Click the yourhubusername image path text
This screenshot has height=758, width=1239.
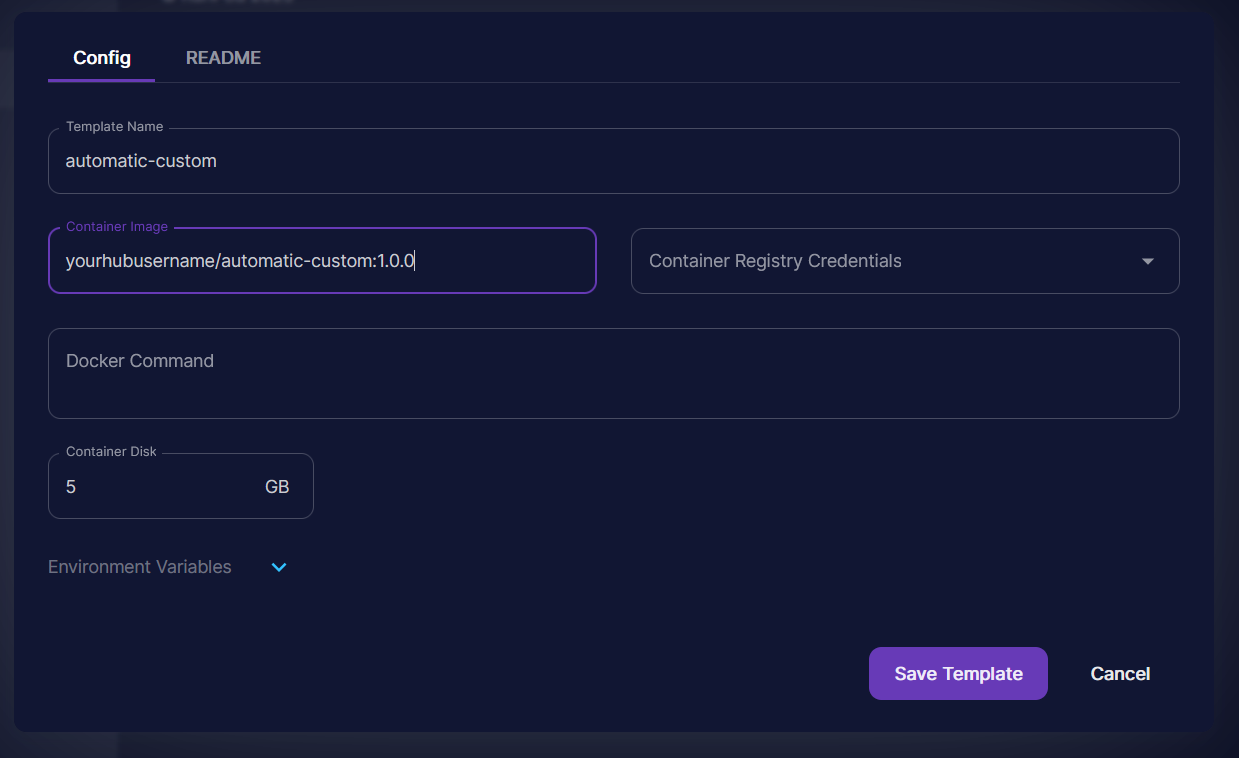(x=140, y=261)
